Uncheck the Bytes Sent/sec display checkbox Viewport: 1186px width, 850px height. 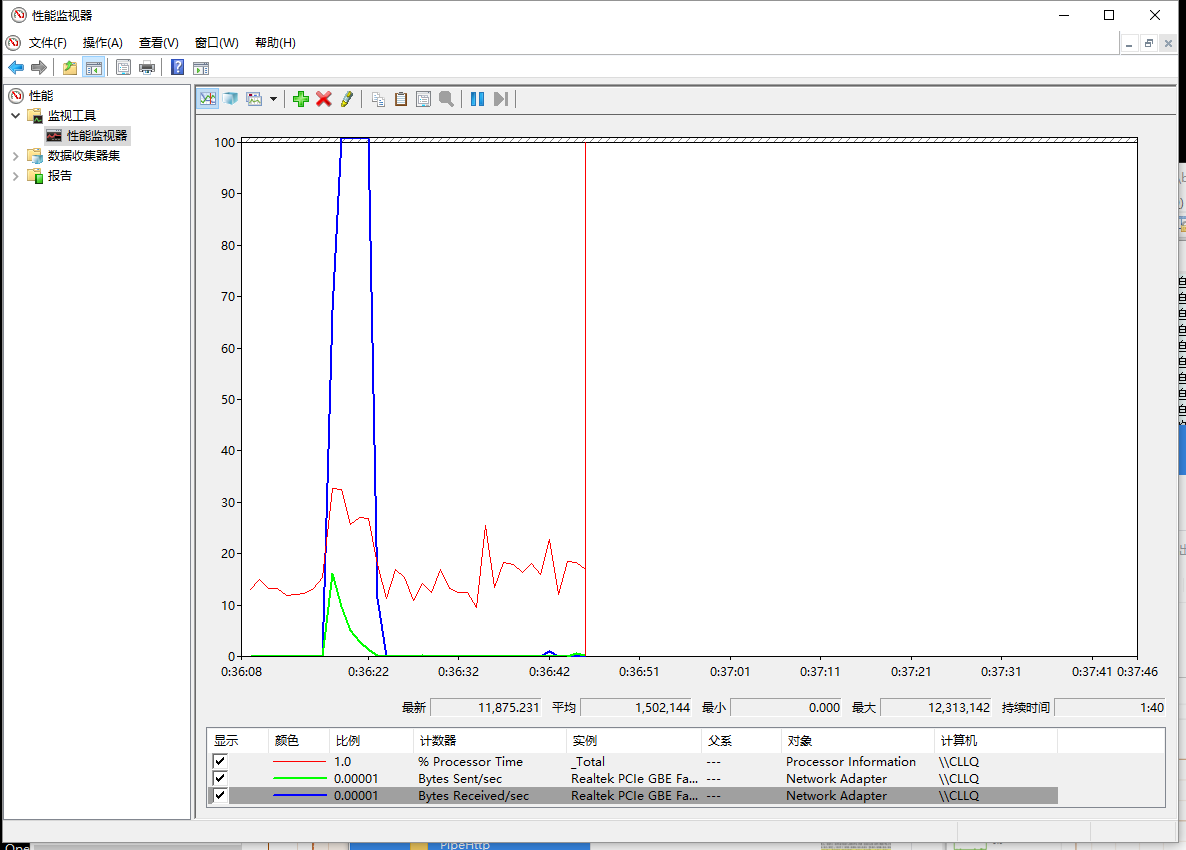[x=220, y=779]
